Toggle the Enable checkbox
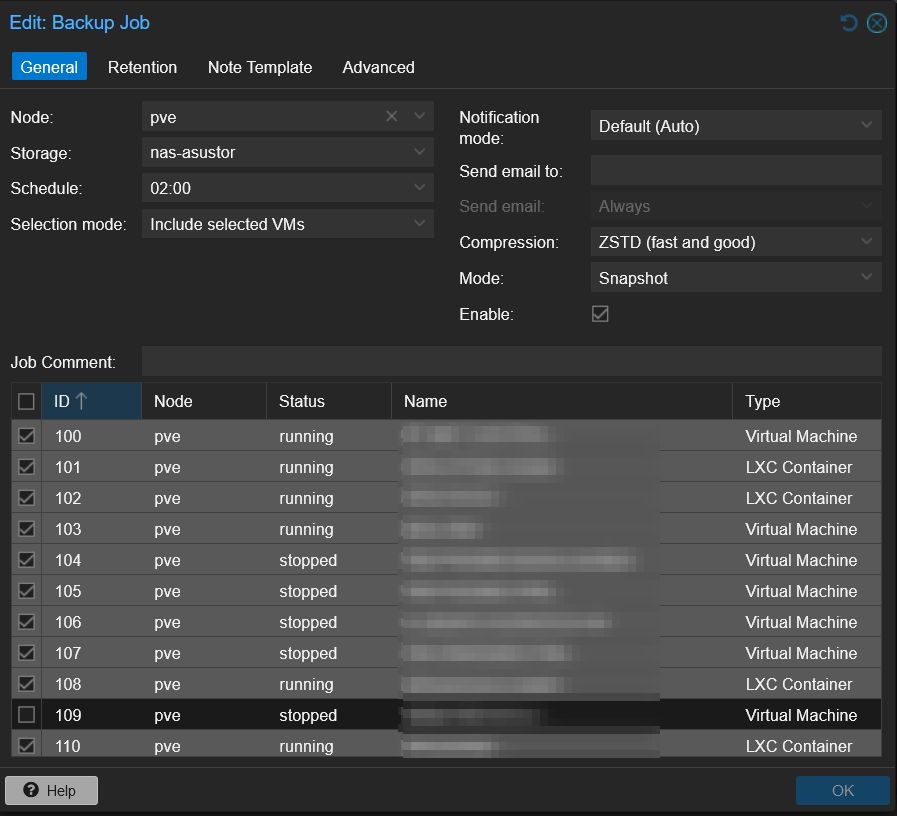This screenshot has width=897, height=816. point(600,314)
